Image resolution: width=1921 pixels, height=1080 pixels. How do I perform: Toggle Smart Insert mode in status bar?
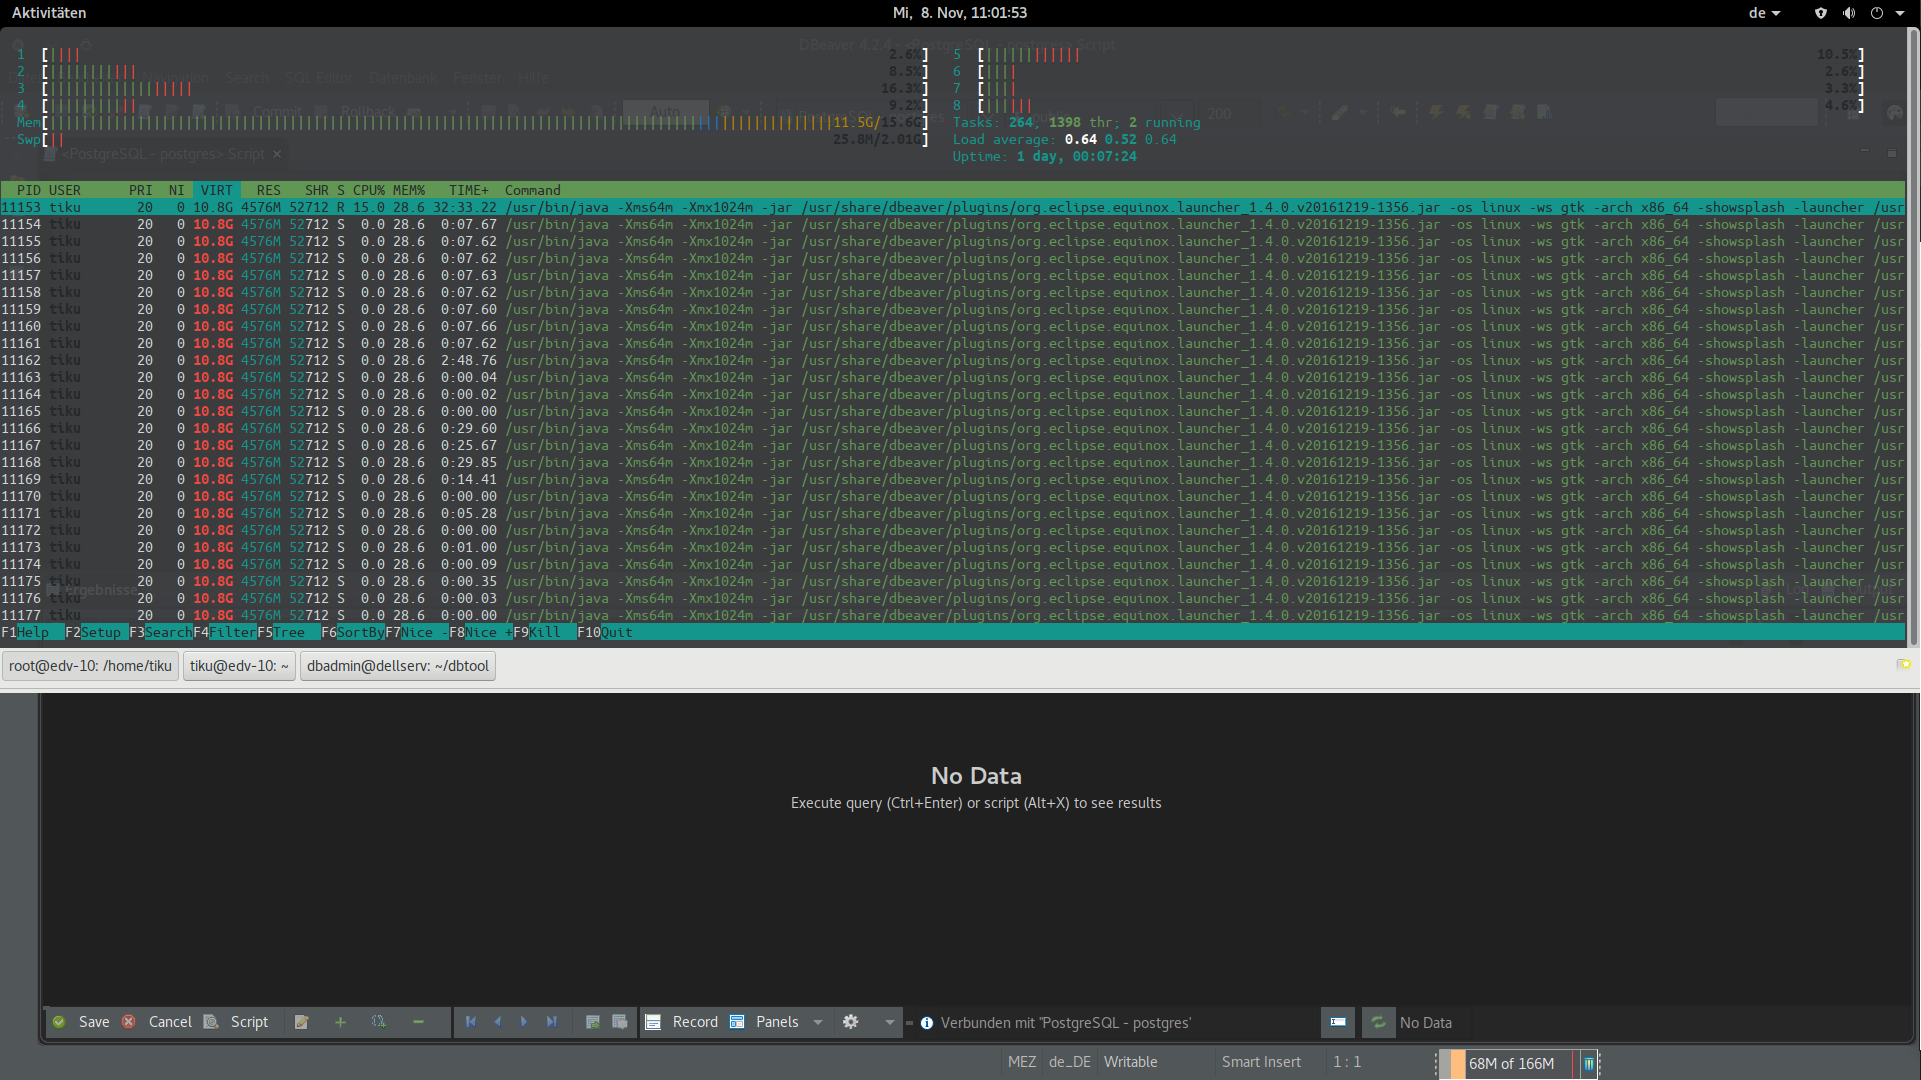(x=1260, y=1062)
